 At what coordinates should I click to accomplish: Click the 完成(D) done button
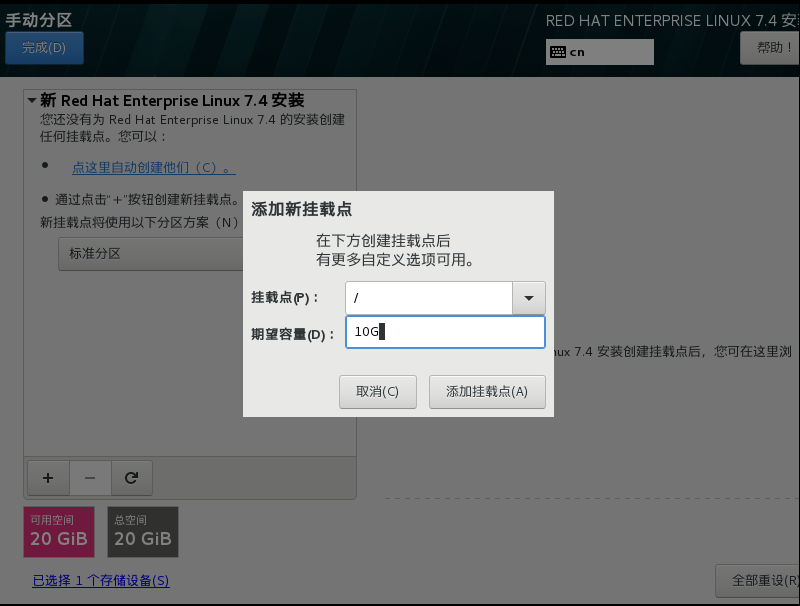click(44, 48)
